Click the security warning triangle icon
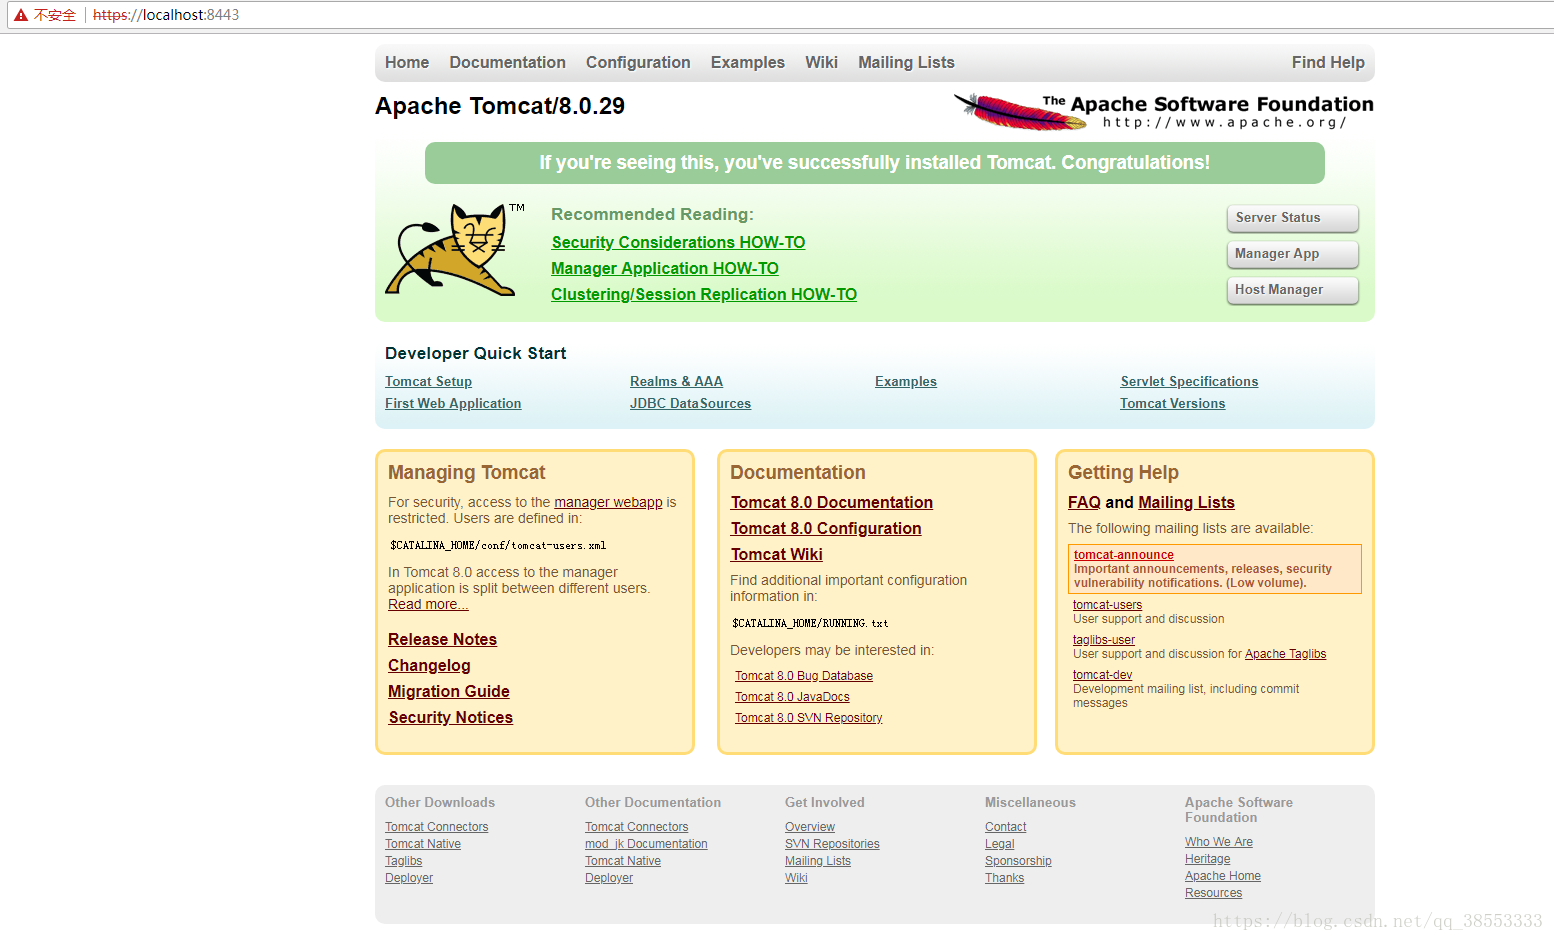The image size is (1554, 941). (x=21, y=15)
